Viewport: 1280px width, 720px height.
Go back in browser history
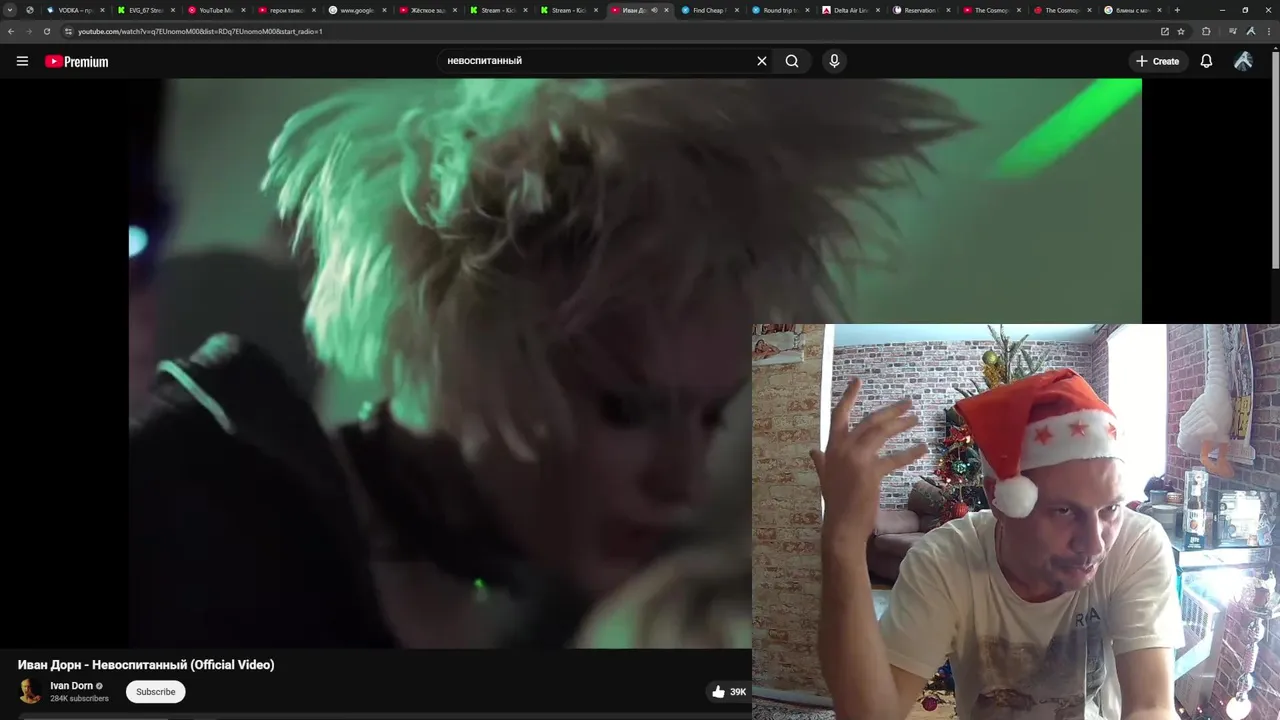(x=11, y=31)
